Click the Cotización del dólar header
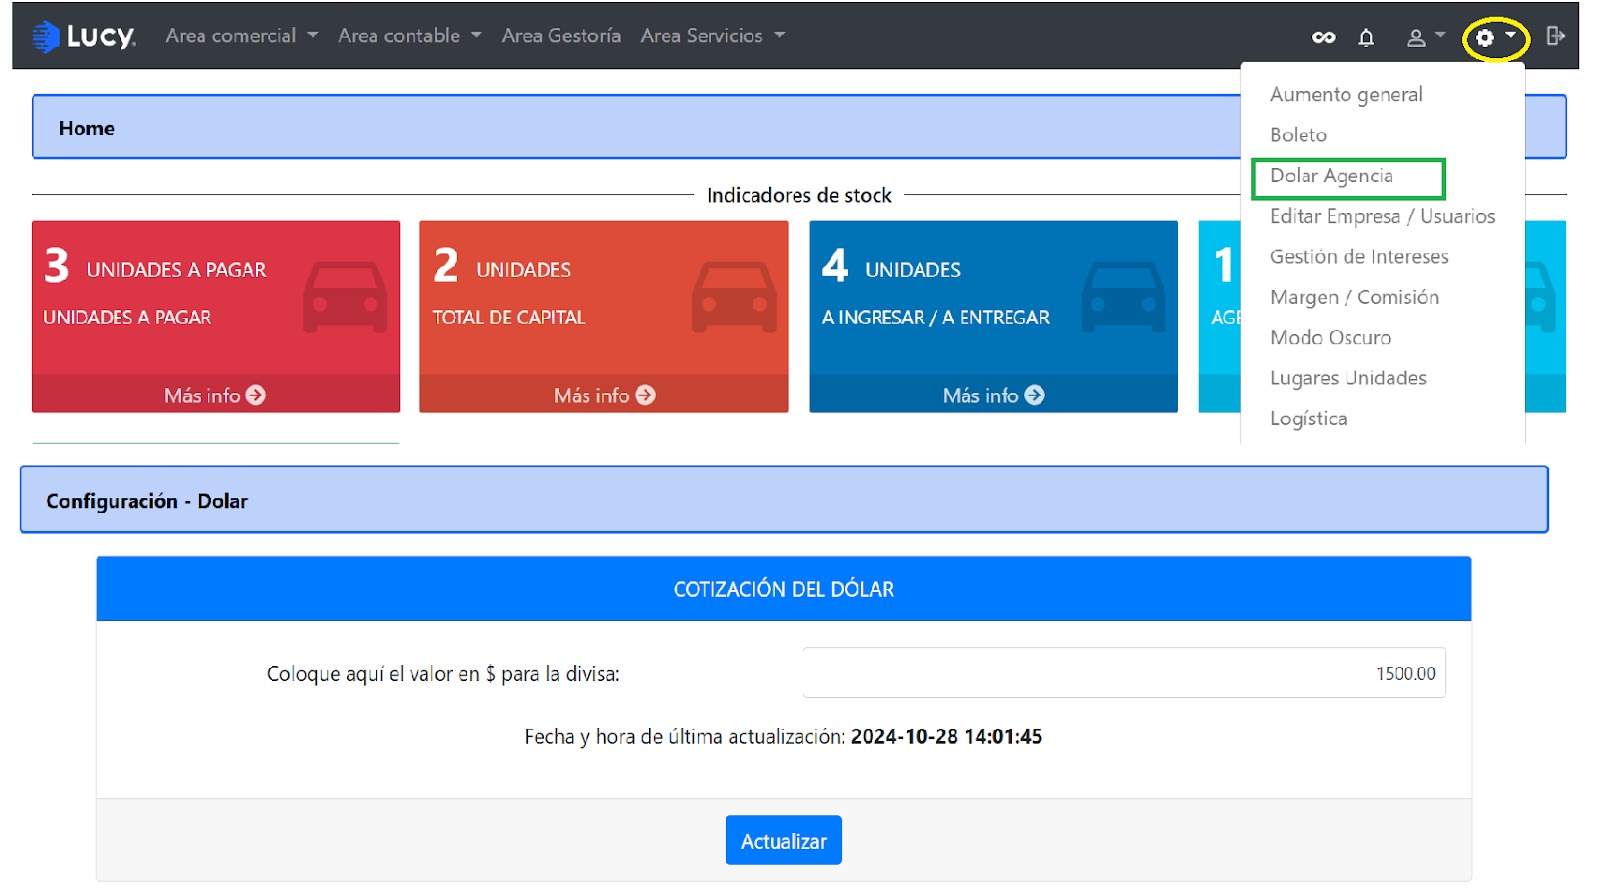Image resolution: width=1600 pixels, height=893 pixels. pos(784,589)
